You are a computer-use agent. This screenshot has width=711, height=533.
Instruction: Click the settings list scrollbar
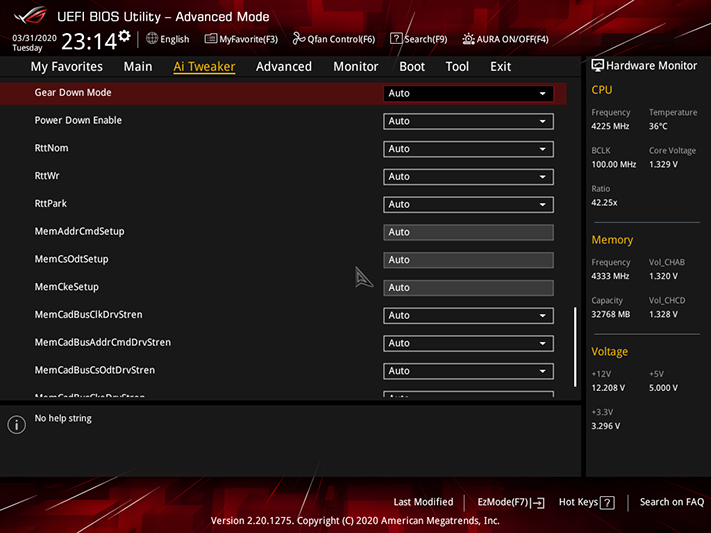coord(575,347)
